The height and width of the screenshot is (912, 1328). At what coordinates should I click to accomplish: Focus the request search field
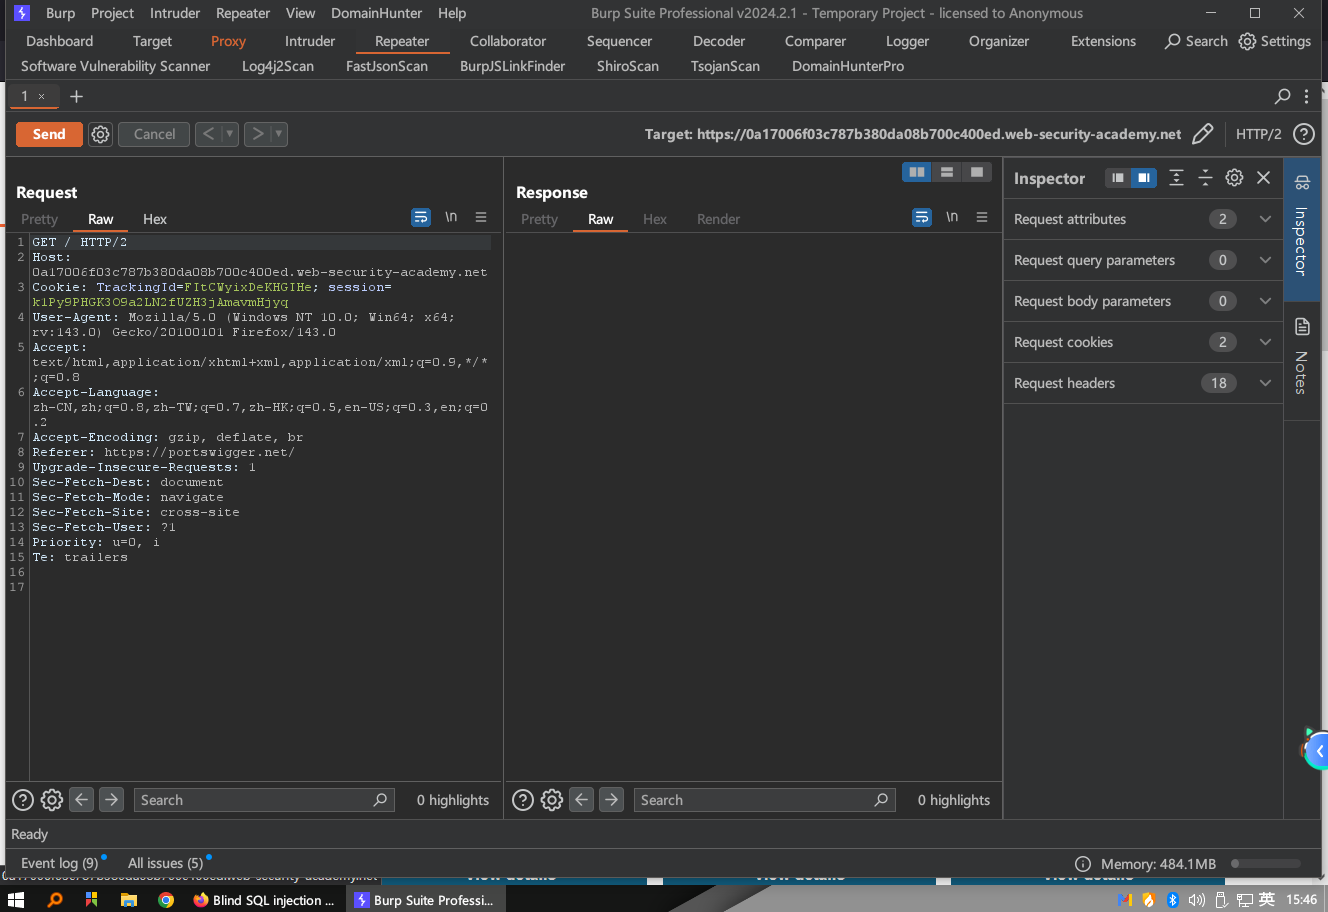click(x=264, y=800)
